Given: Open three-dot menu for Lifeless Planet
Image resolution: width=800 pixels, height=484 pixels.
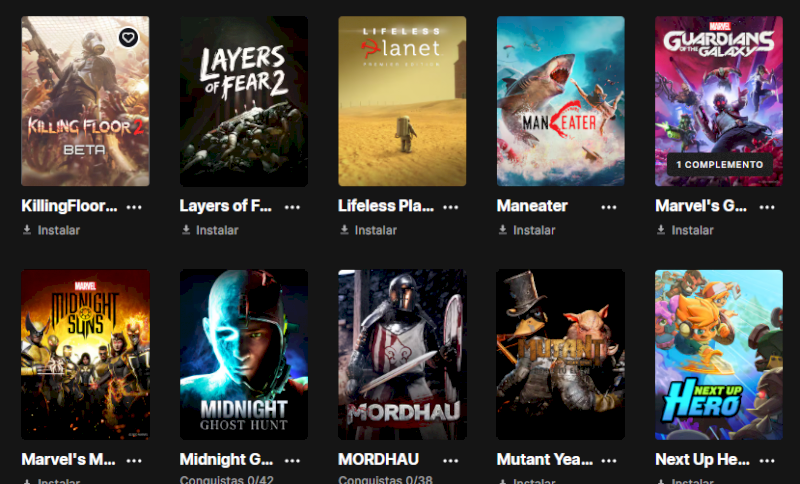Looking at the screenshot, I should click(451, 207).
